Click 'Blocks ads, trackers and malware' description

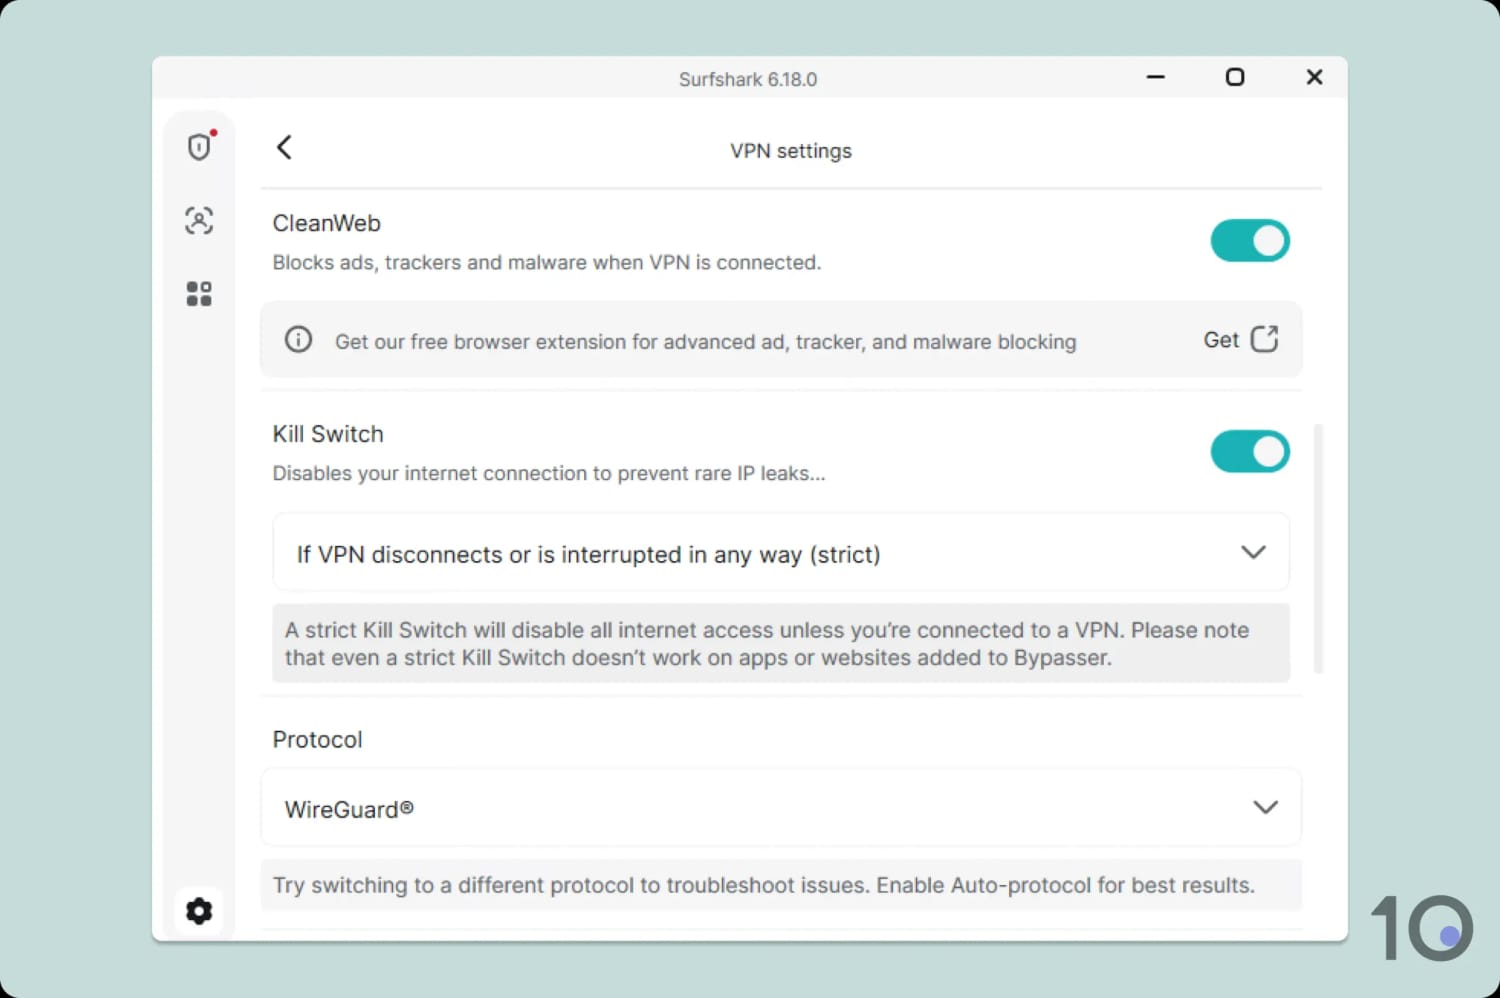click(547, 262)
